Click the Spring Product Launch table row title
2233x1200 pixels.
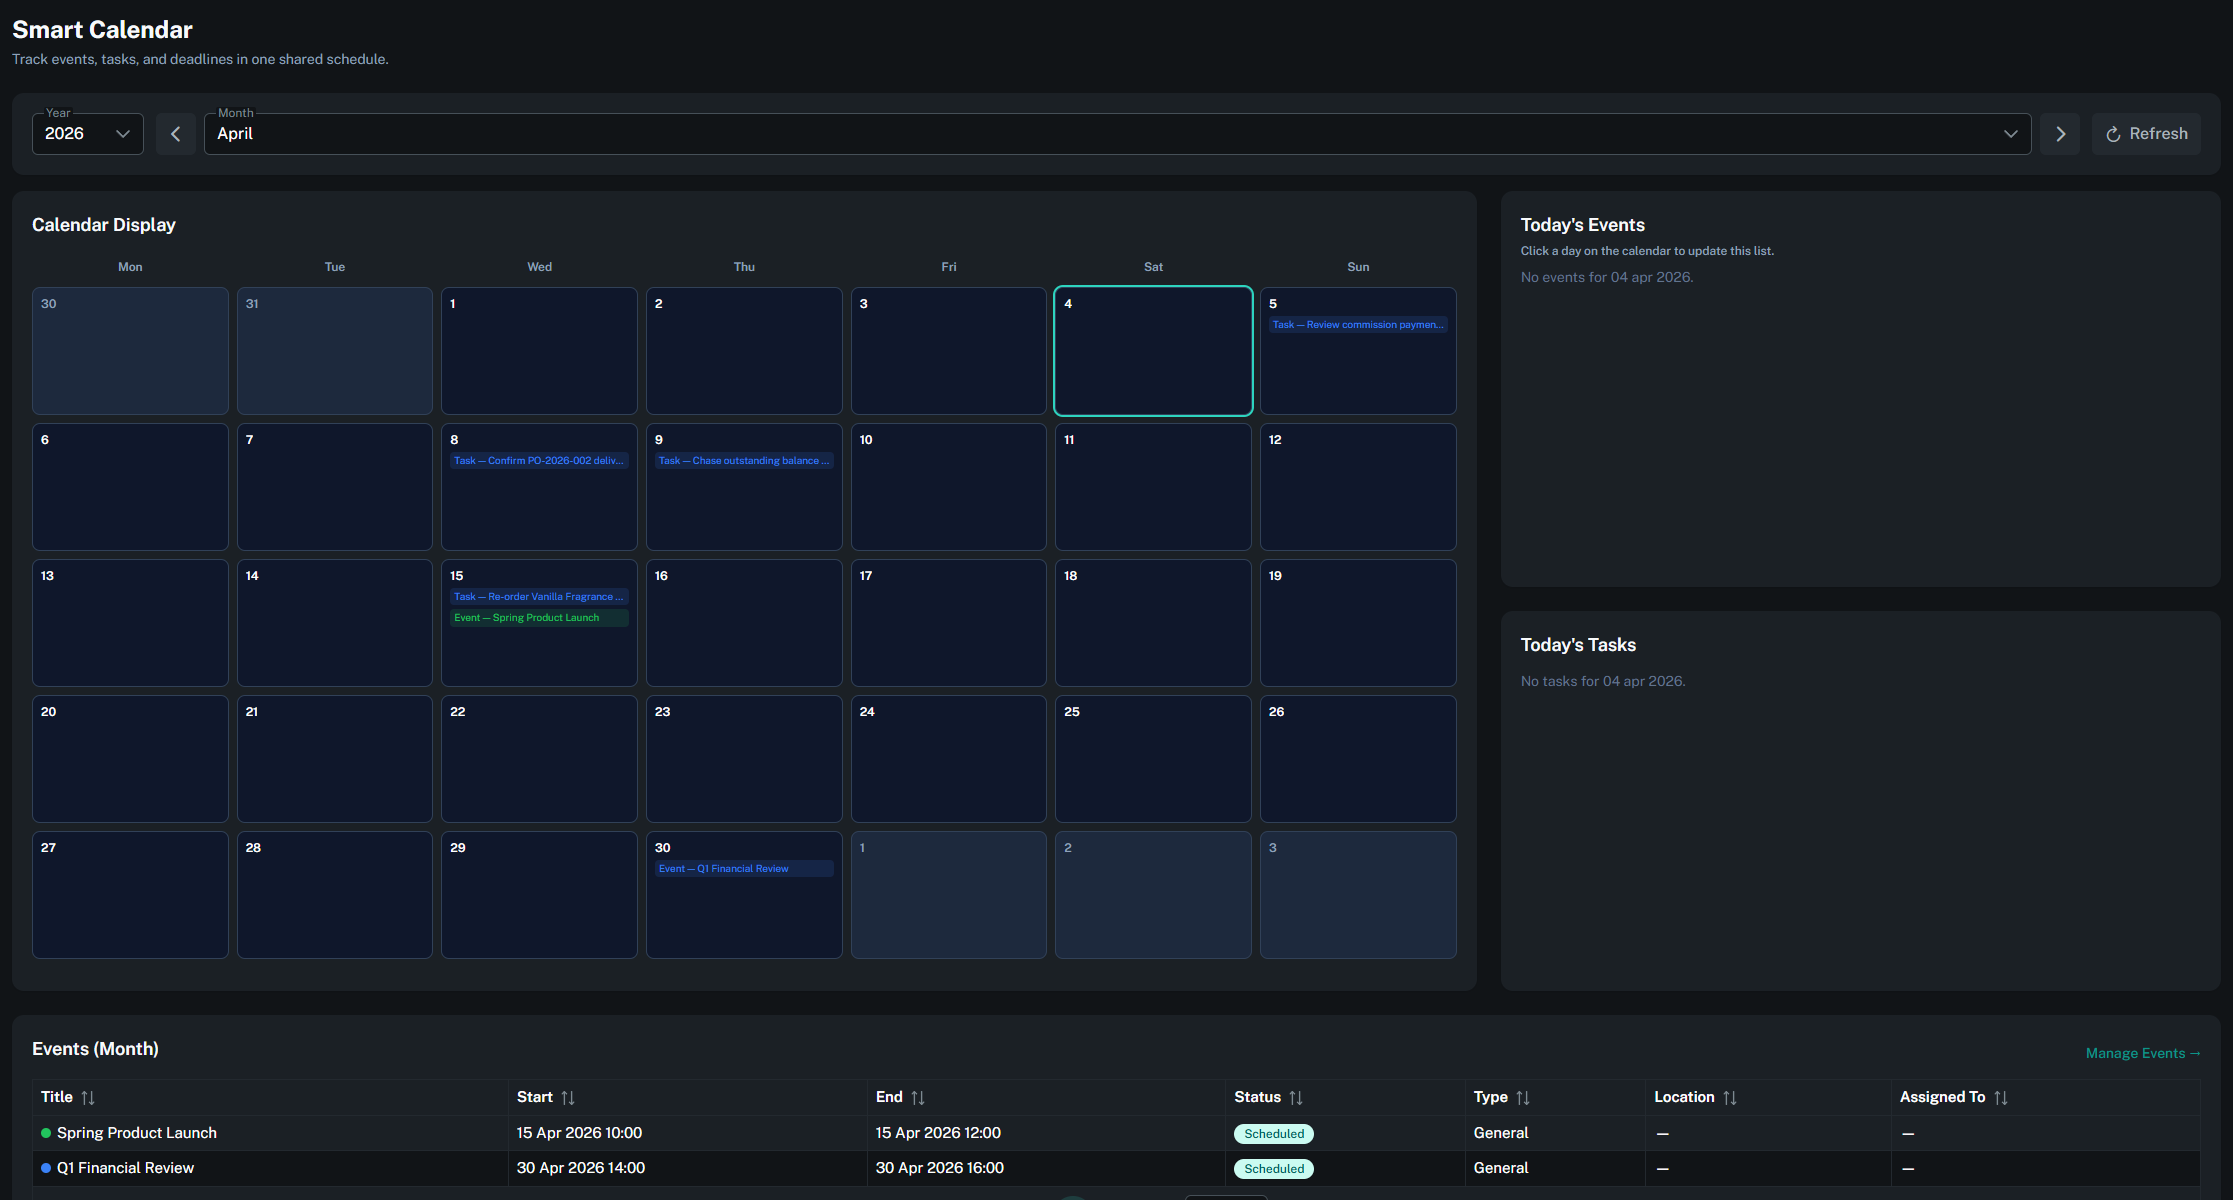(x=137, y=1133)
